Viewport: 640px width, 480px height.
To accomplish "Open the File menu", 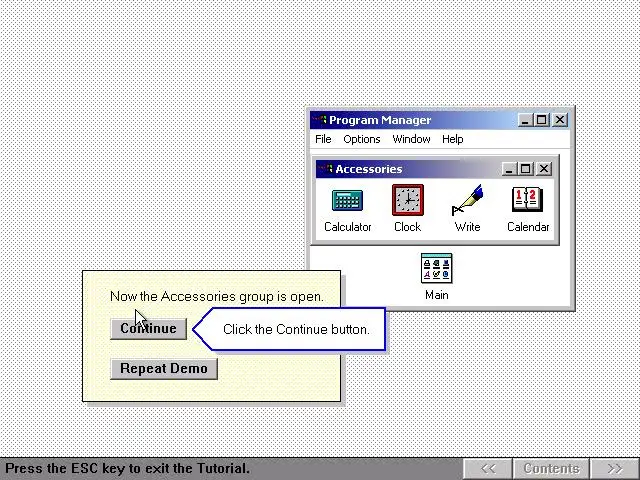I will (323, 139).
